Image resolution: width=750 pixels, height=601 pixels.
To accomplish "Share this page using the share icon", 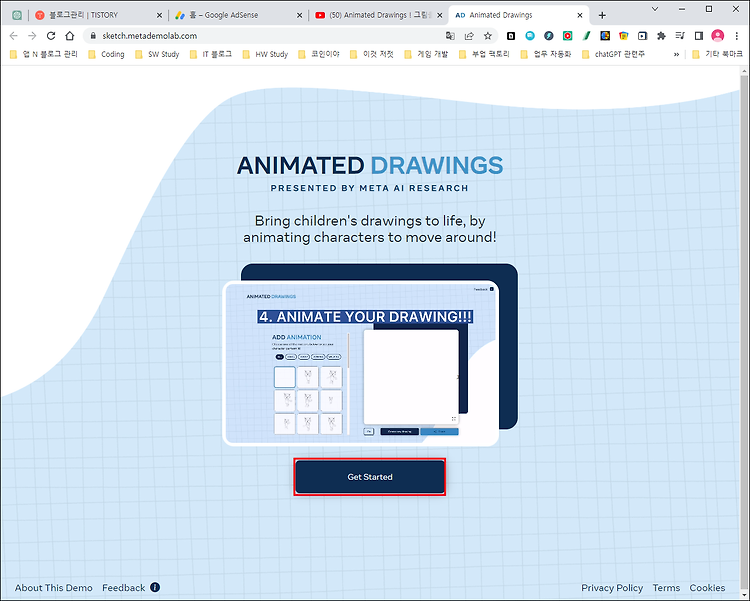I will tap(469, 36).
